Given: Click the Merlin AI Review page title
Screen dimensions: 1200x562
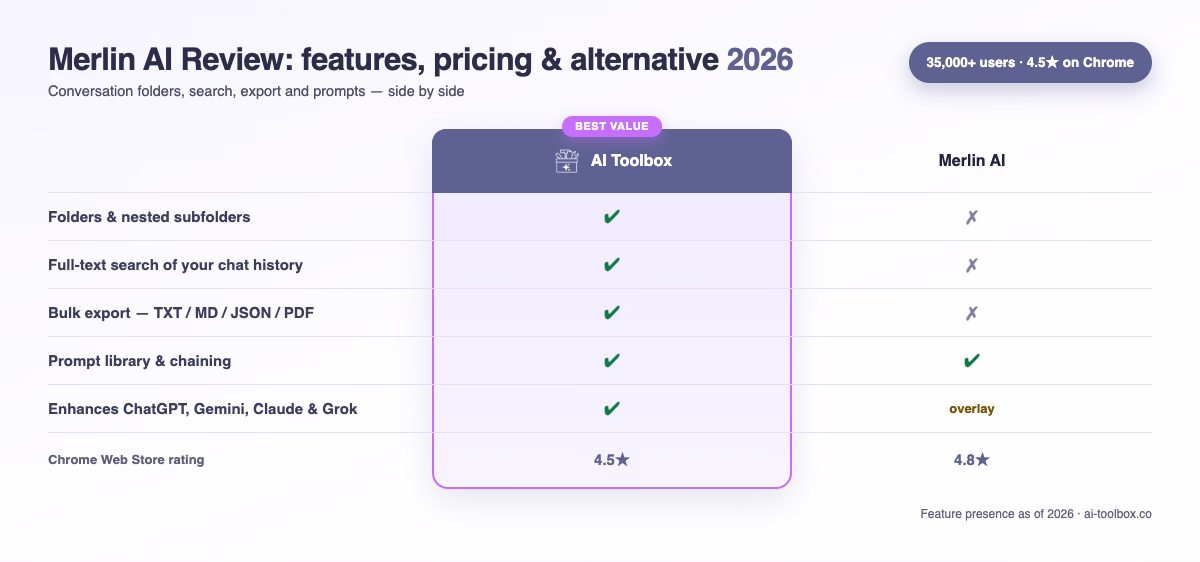Looking at the screenshot, I should [x=420, y=60].
